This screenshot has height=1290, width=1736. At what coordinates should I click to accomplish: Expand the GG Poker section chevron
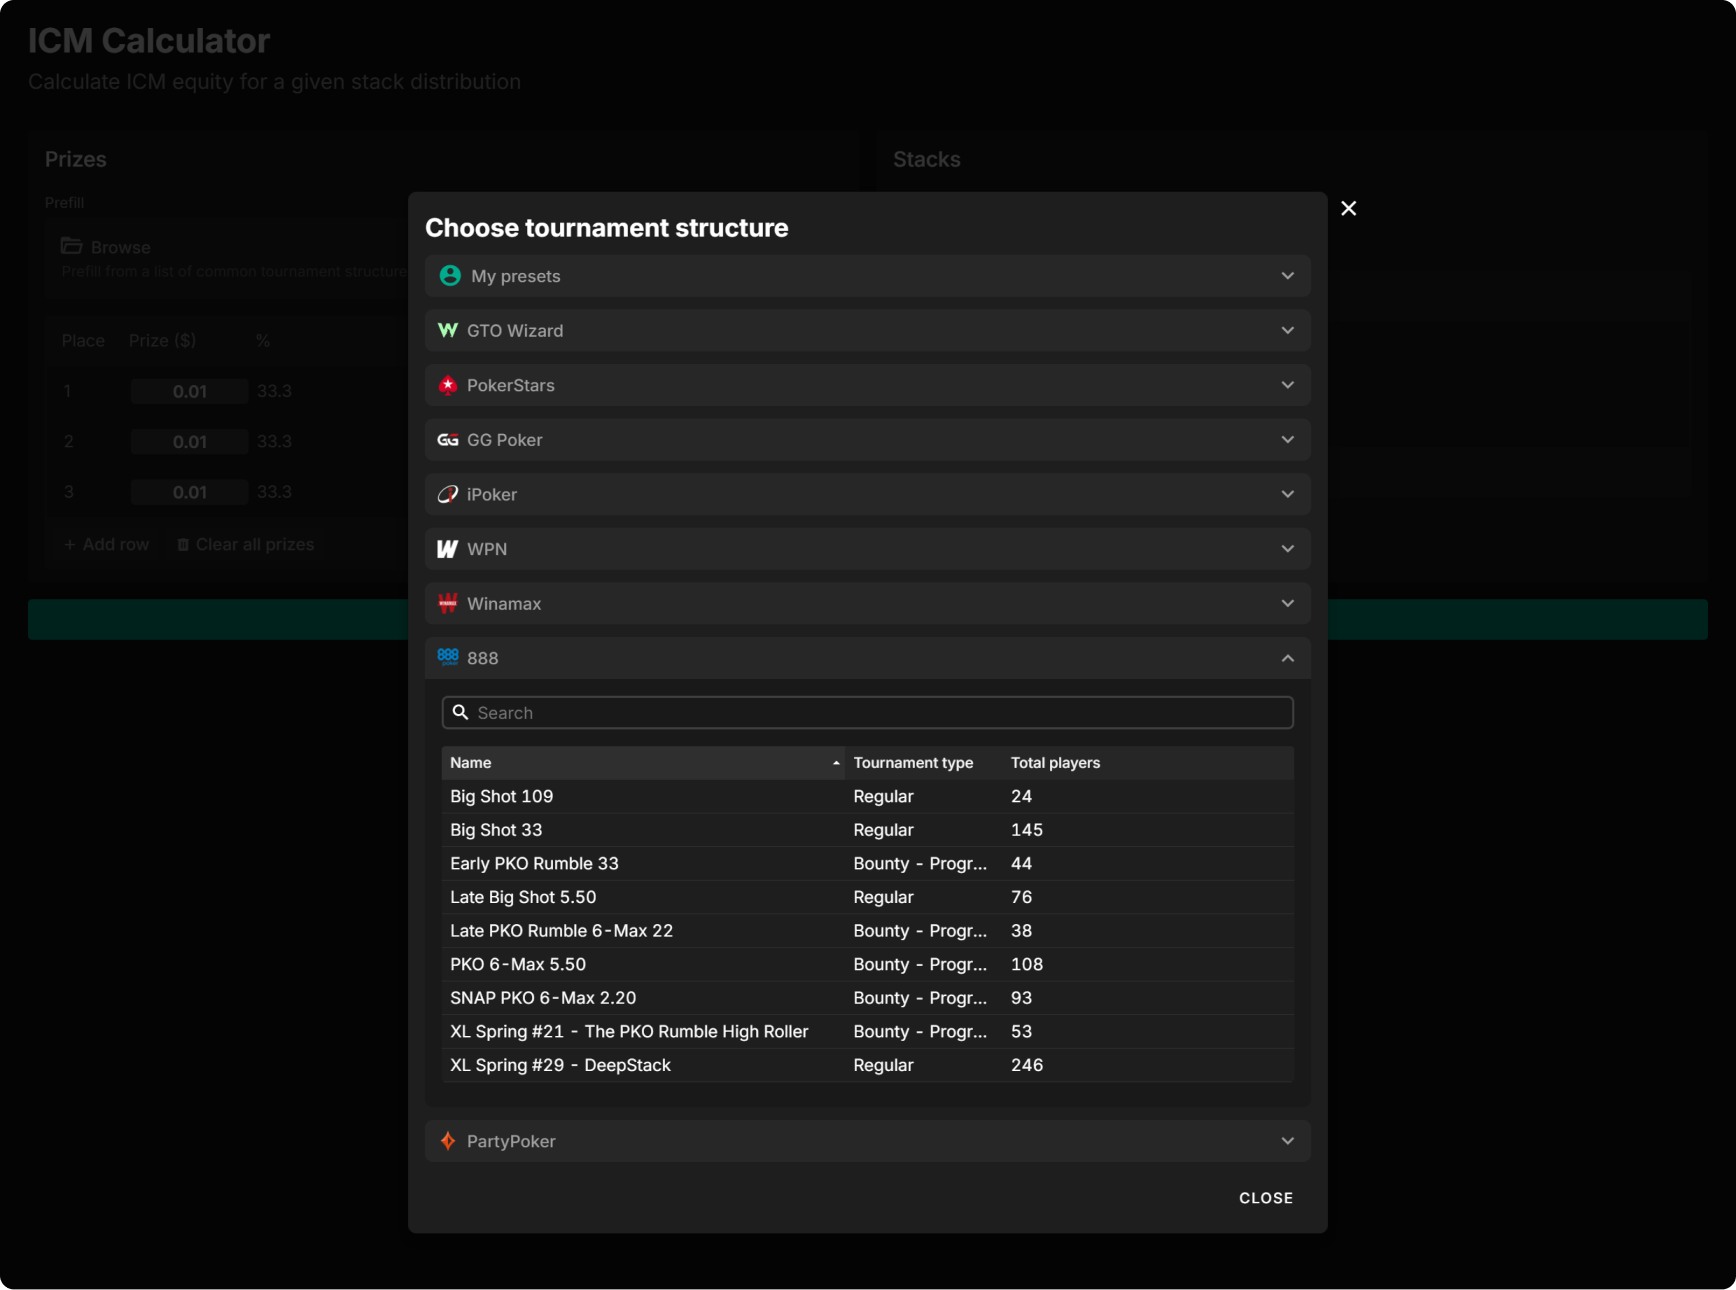pos(1288,440)
